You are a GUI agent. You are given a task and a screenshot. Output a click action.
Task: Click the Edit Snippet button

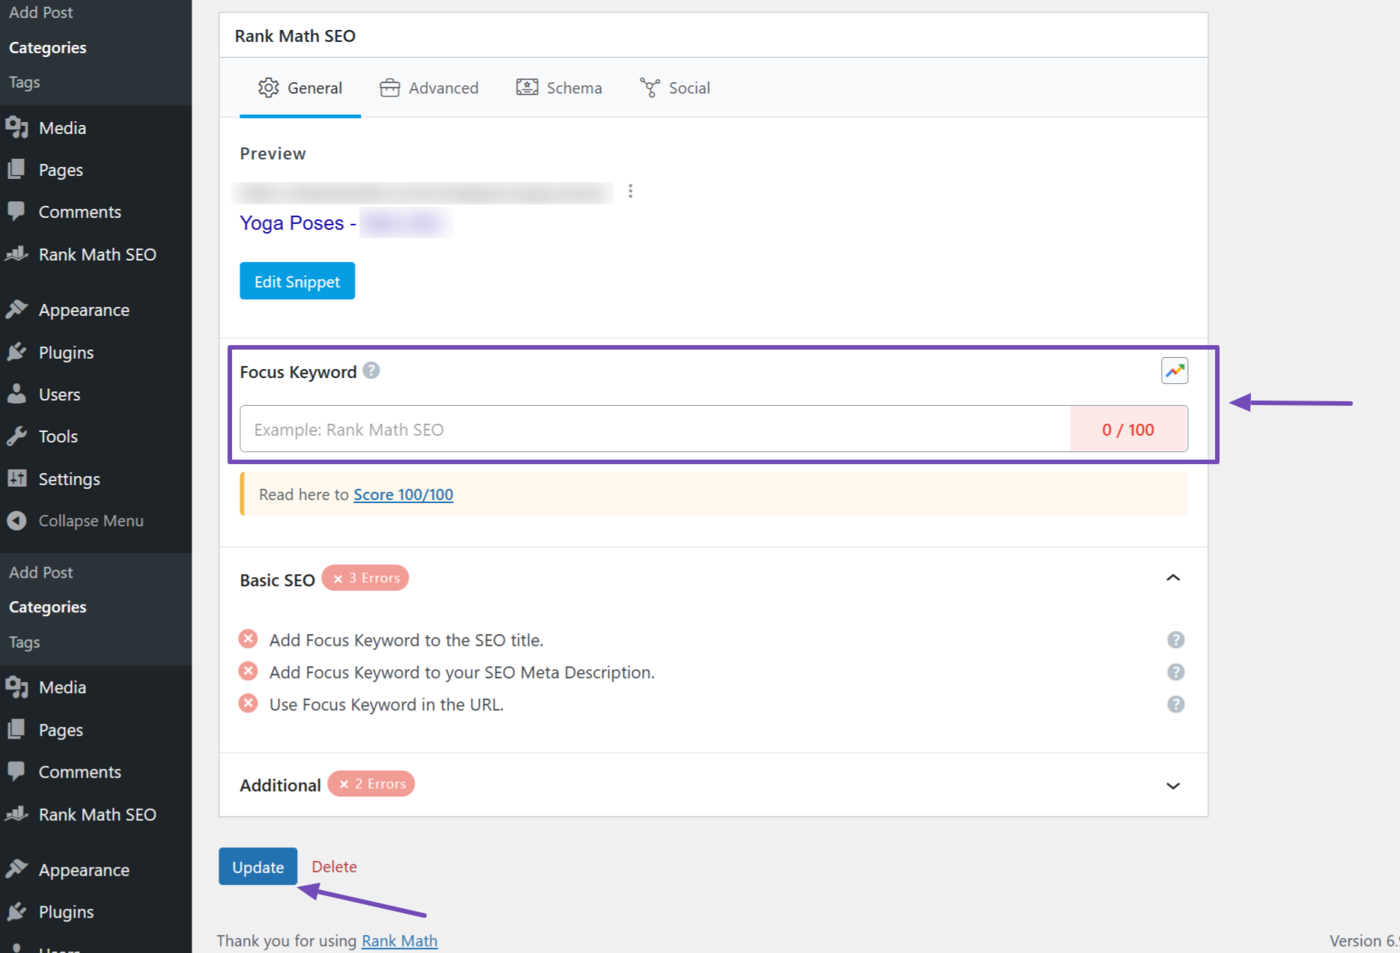pos(297,281)
